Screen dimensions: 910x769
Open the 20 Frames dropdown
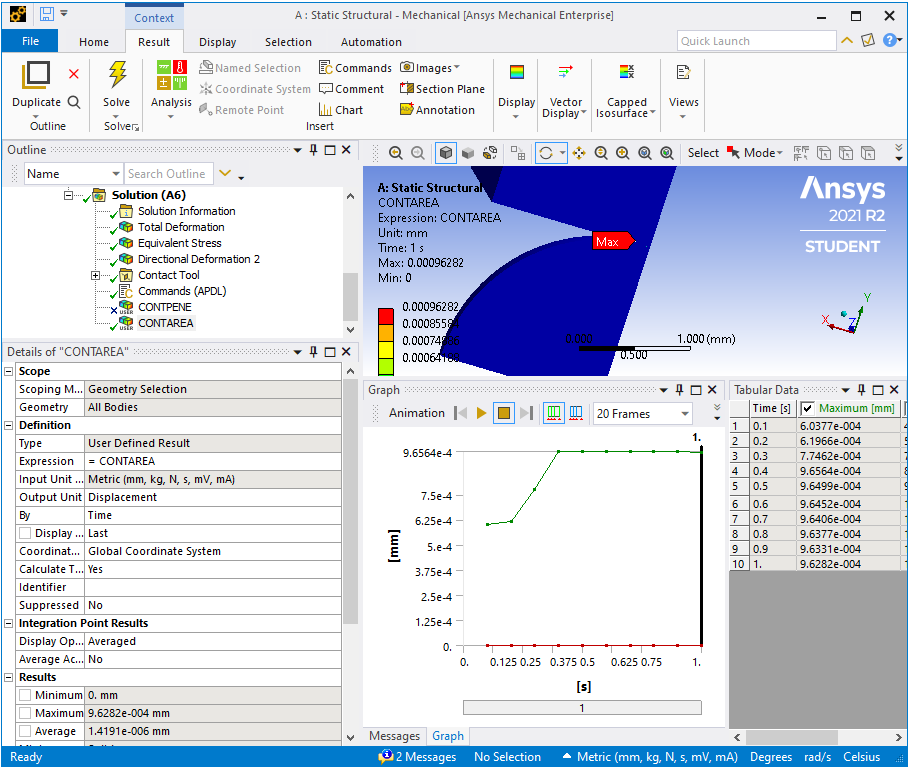coord(643,414)
